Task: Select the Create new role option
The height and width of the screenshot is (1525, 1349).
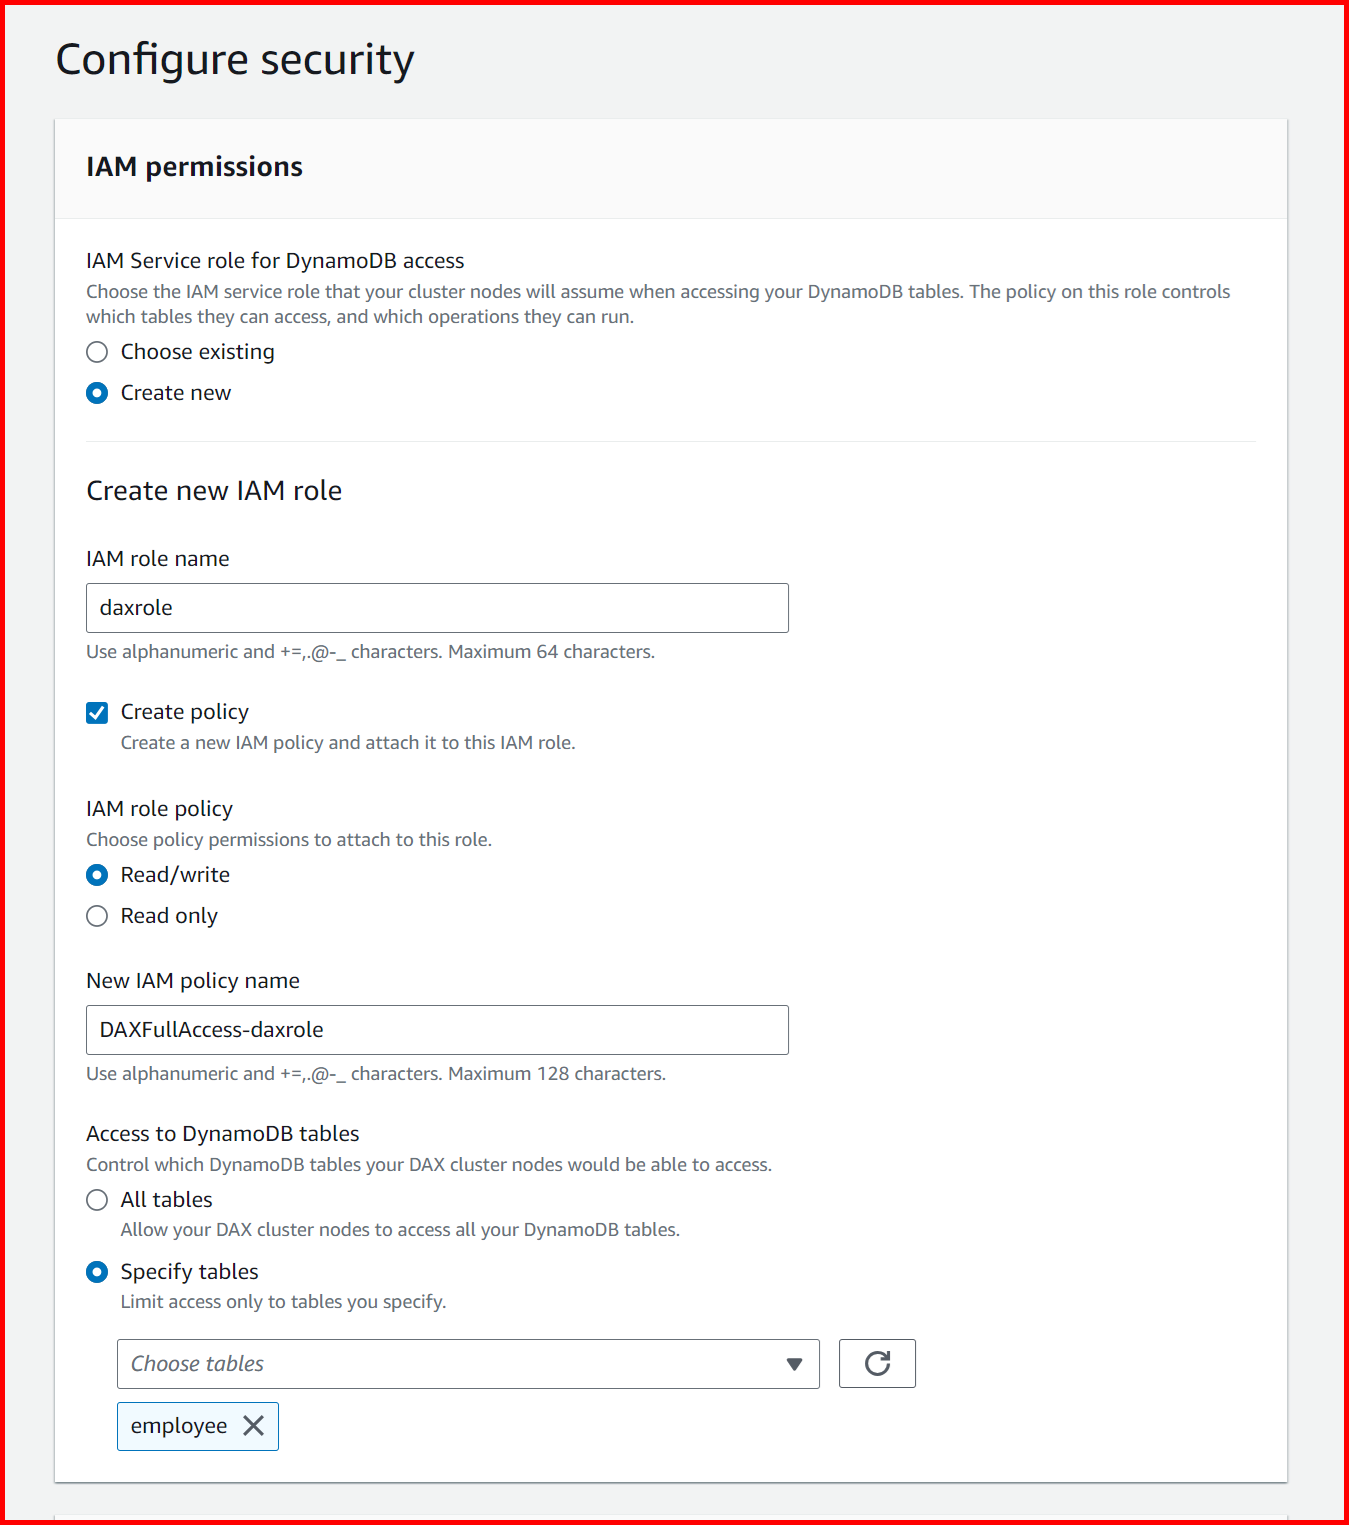Action: [x=97, y=393]
